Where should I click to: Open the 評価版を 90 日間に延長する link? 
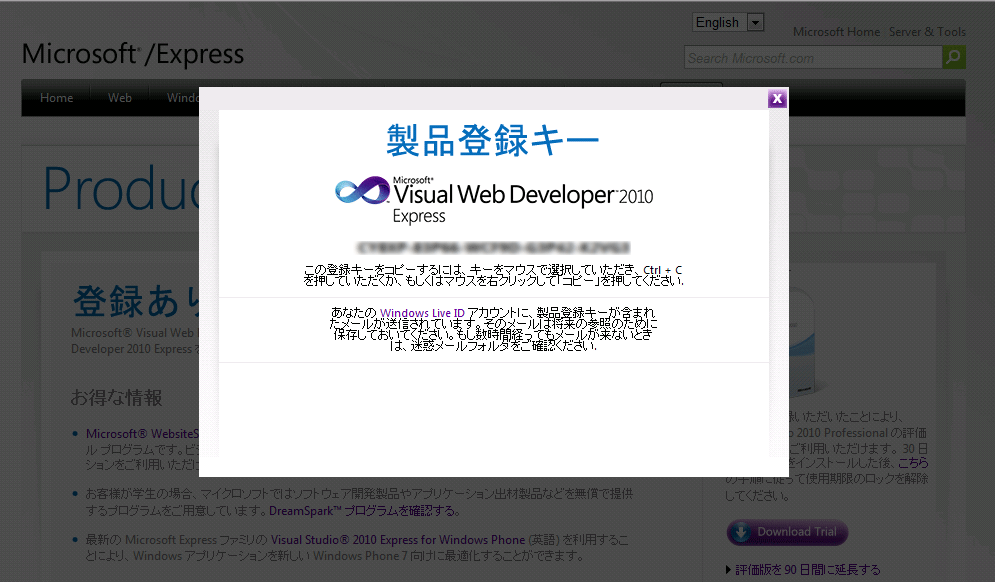(x=807, y=570)
